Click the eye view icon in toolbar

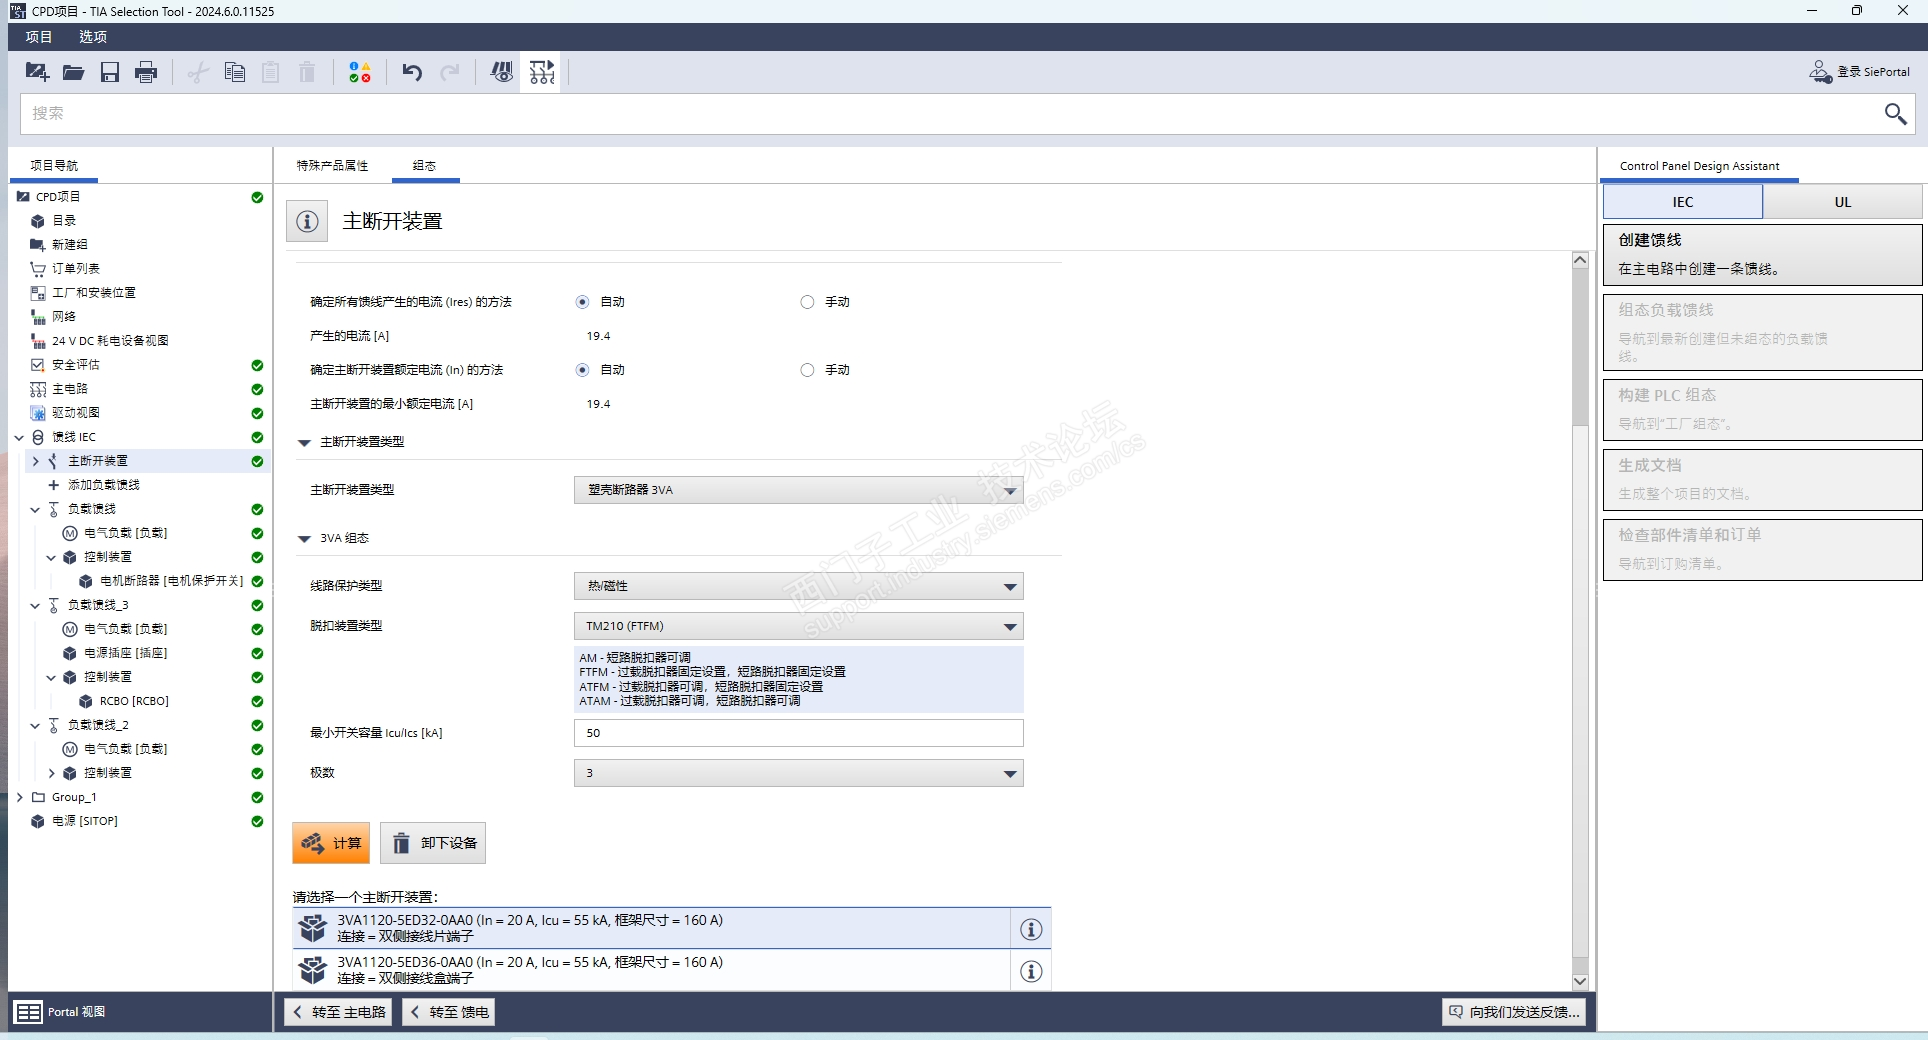(502, 72)
